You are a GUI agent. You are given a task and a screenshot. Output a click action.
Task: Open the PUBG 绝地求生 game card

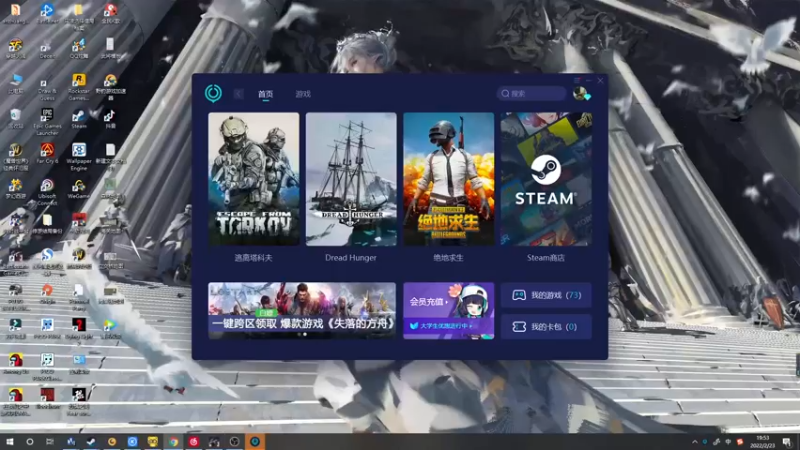click(448, 179)
